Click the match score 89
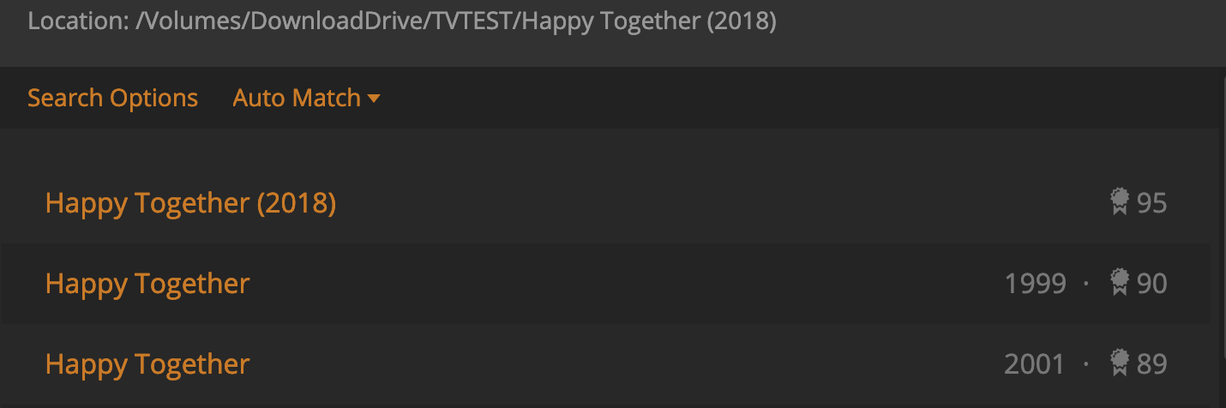The height and width of the screenshot is (408, 1226). coord(1152,364)
